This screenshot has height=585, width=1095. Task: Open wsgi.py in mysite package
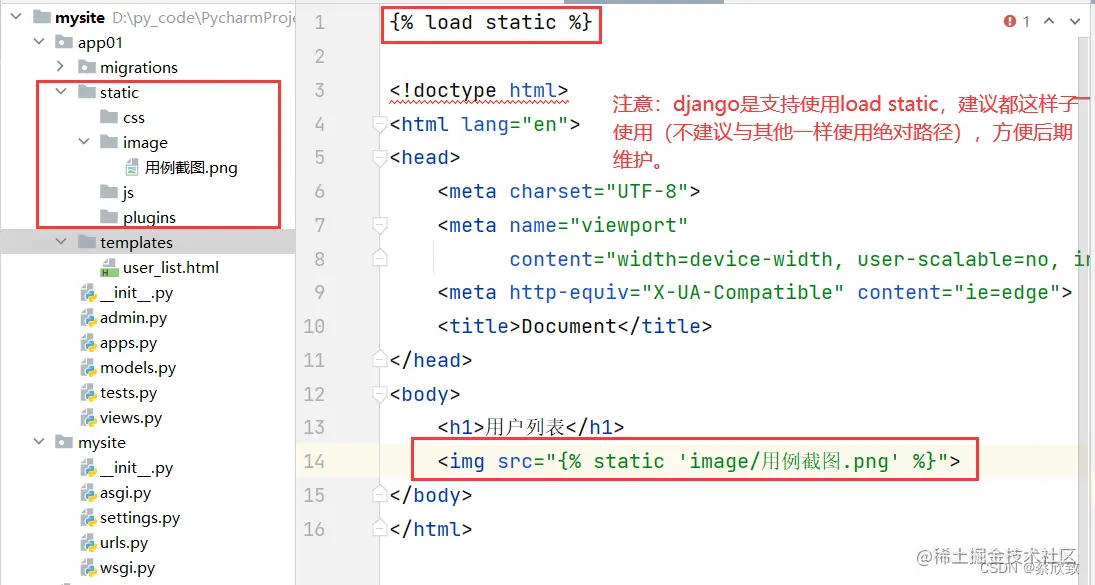127,568
